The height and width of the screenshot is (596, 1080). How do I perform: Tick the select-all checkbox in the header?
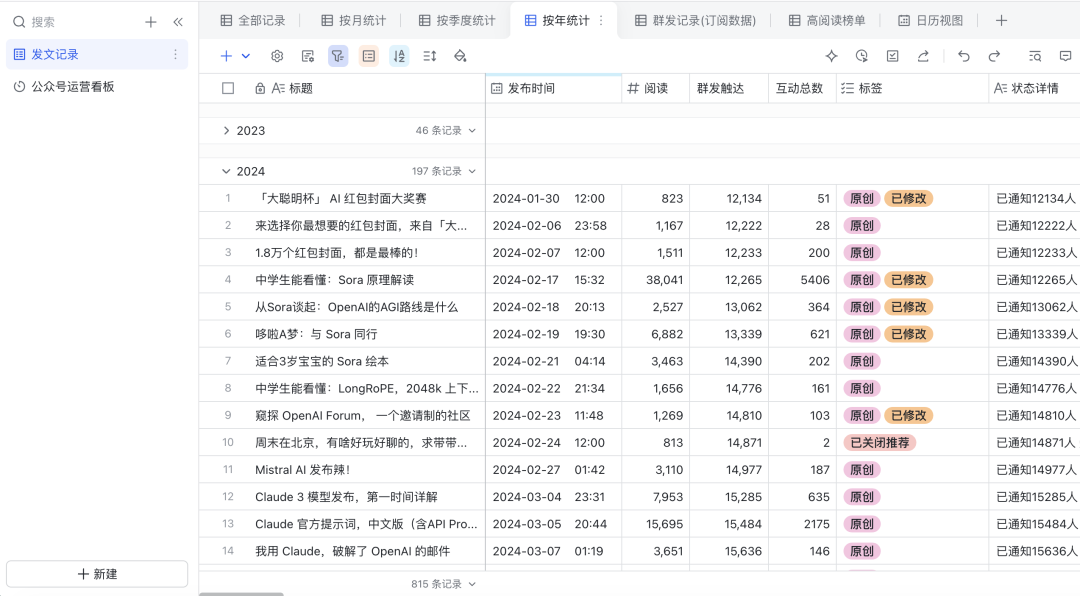click(228, 88)
